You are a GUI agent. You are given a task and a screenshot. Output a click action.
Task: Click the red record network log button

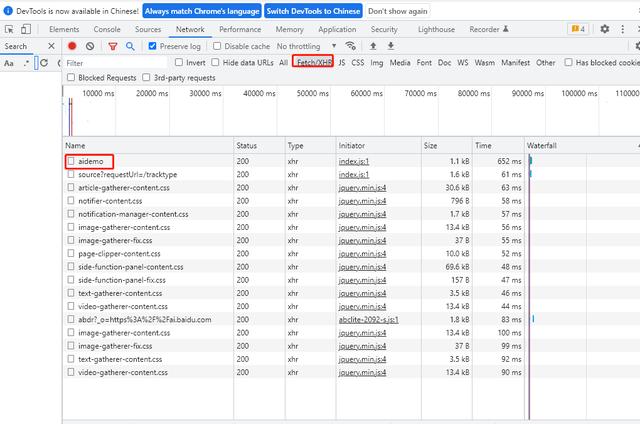pyautogui.click(x=72, y=46)
